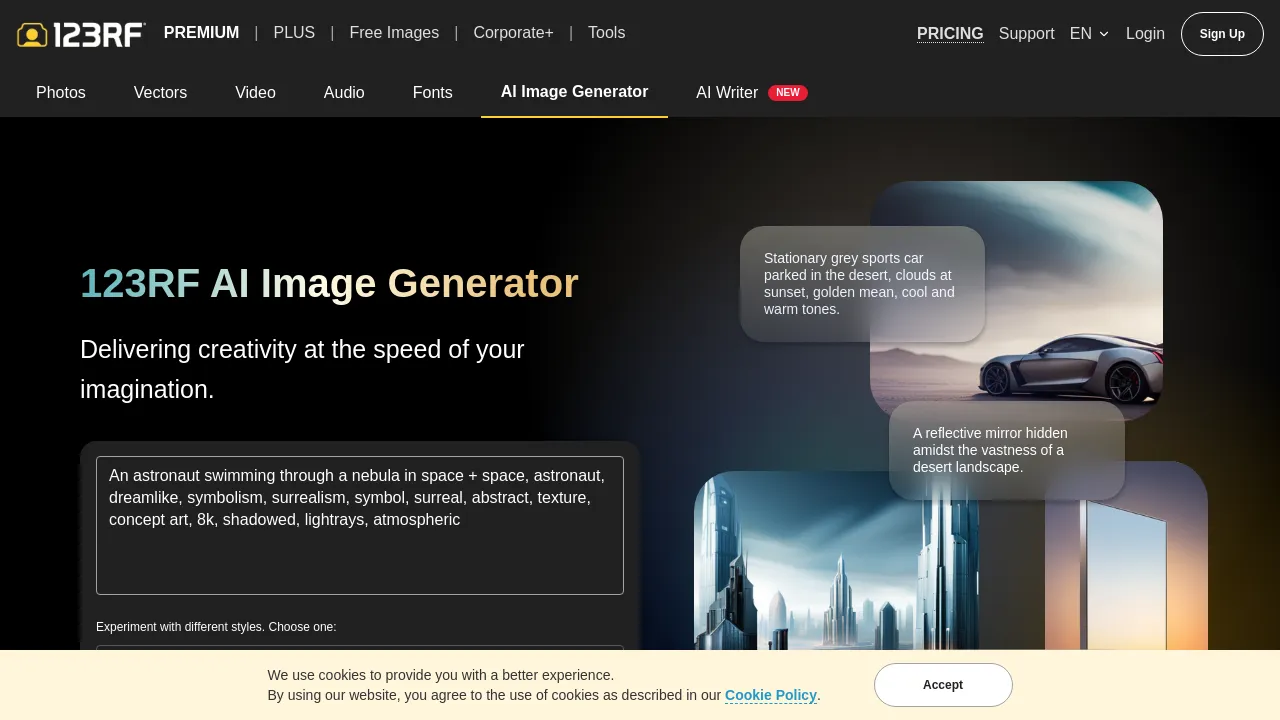Click the 123RF logo icon

[33, 34]
